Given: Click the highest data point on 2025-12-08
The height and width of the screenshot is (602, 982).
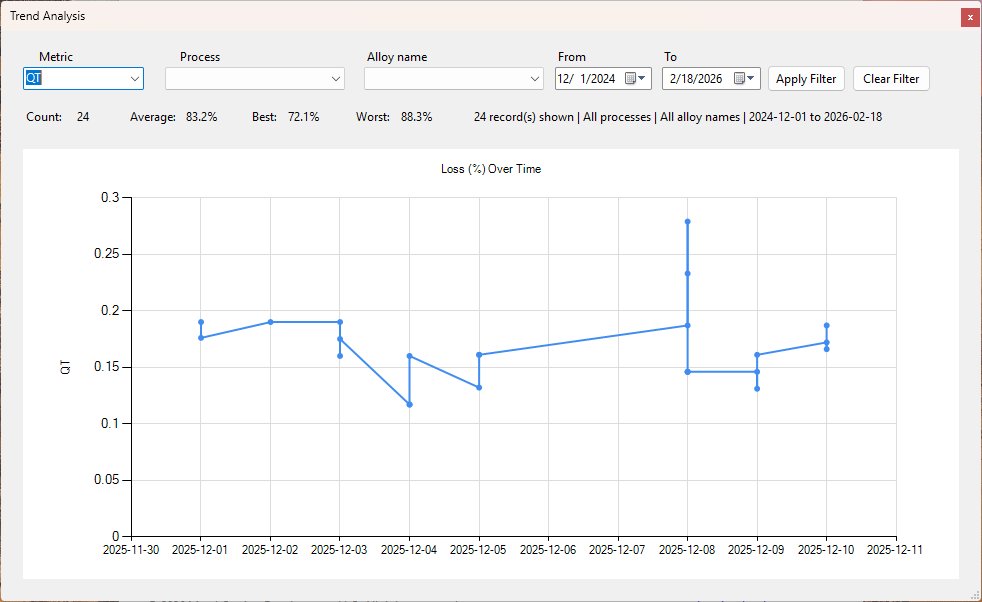Looking at the screenshot, I should click(688, 222).
